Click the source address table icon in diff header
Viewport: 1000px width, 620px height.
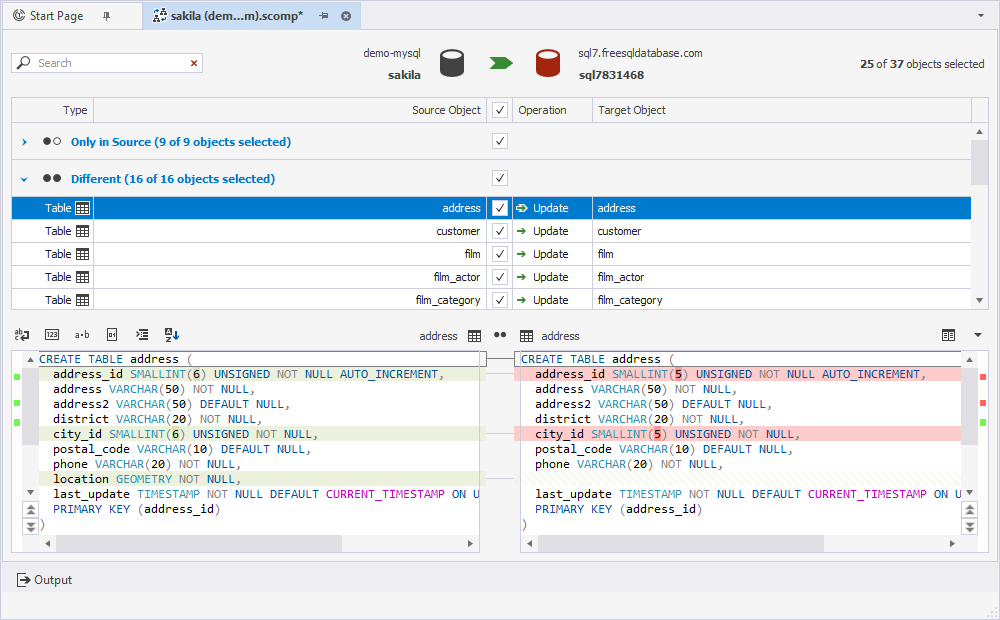click(x=474, y=336)
